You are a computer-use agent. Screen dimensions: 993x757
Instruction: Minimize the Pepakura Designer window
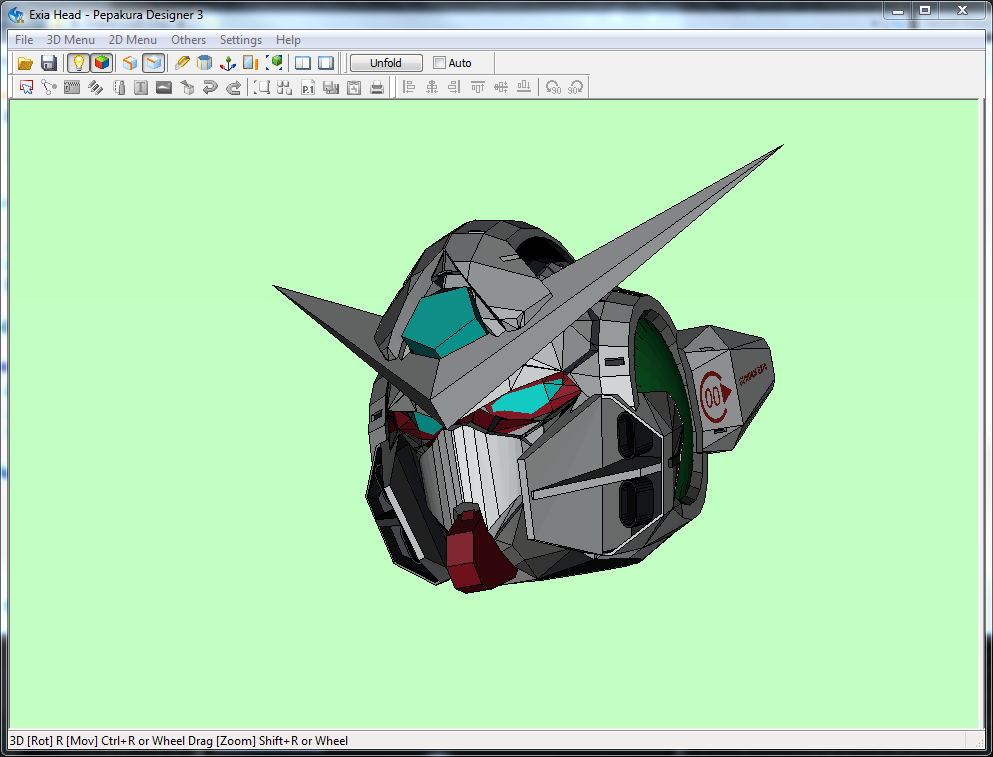coord(898,11)
